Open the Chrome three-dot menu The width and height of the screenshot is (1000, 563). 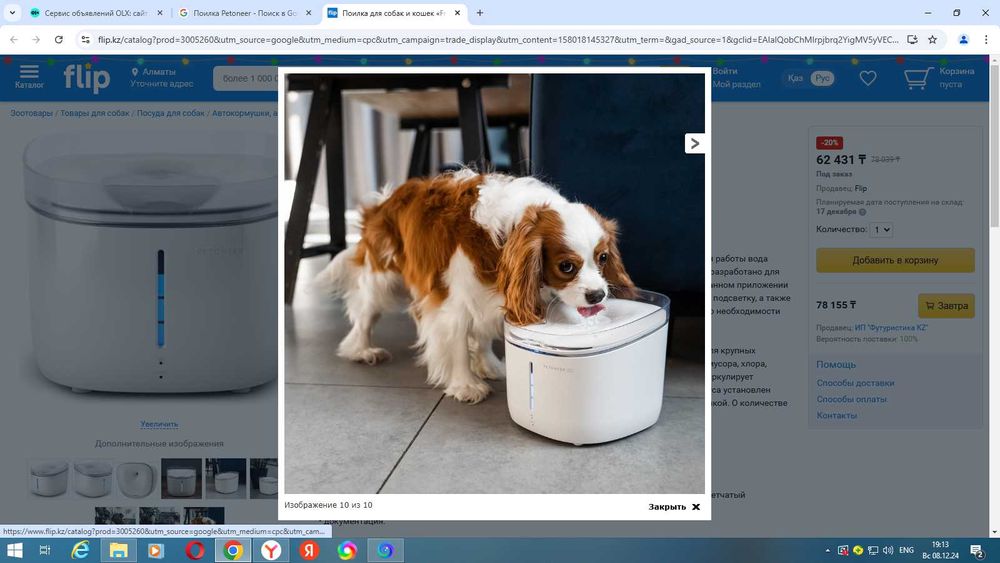986,40
